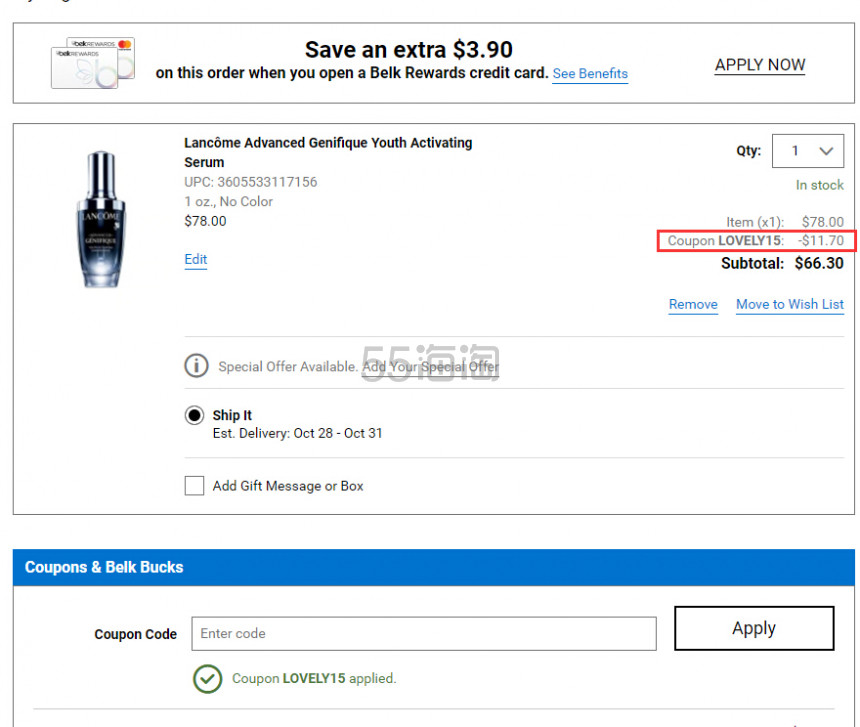Check the Add Gift Message or Box checkbox
The image size is (860, 727).
(194, 486)
